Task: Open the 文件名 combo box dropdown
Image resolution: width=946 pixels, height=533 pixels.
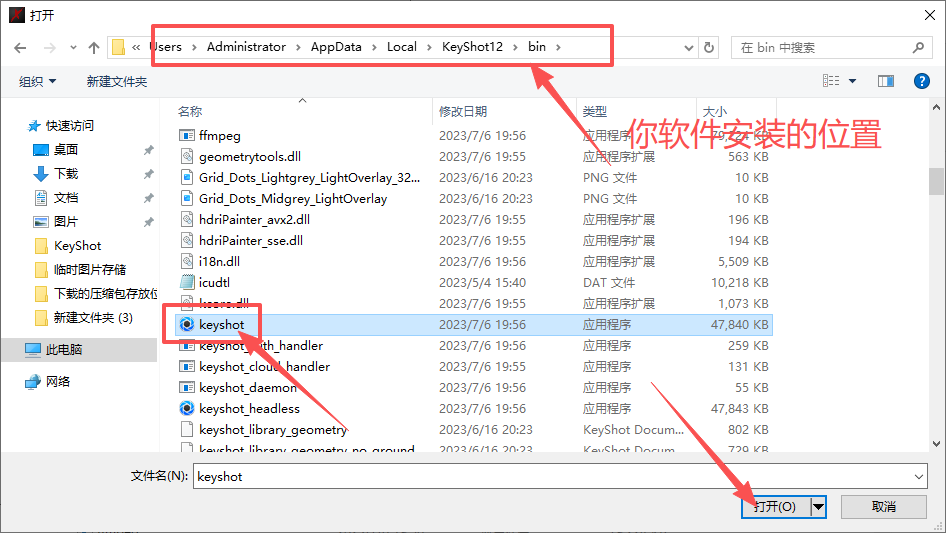Action: coord(919,476)
